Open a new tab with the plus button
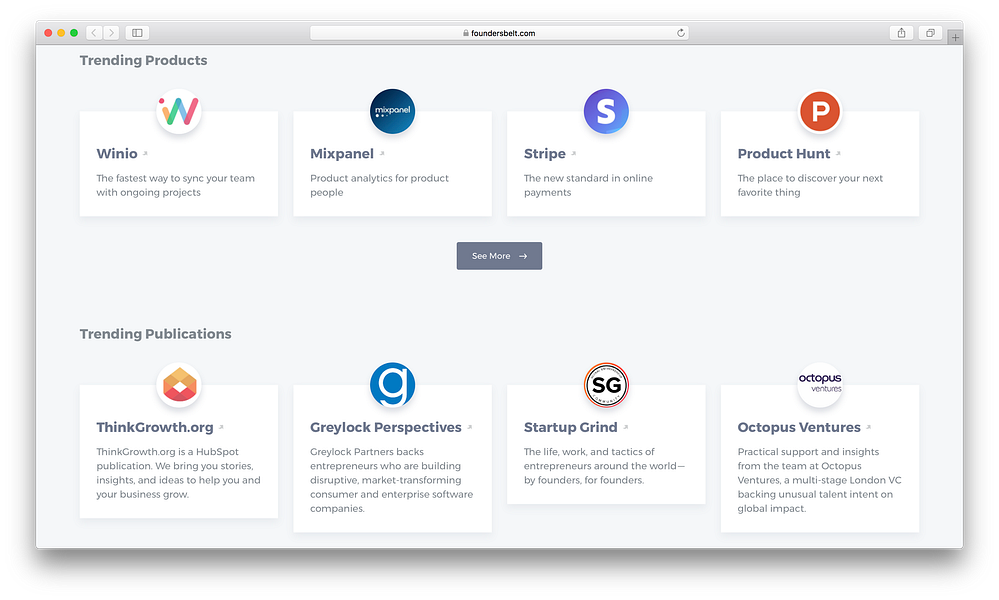Screen dimensions: 999x600 955,38
